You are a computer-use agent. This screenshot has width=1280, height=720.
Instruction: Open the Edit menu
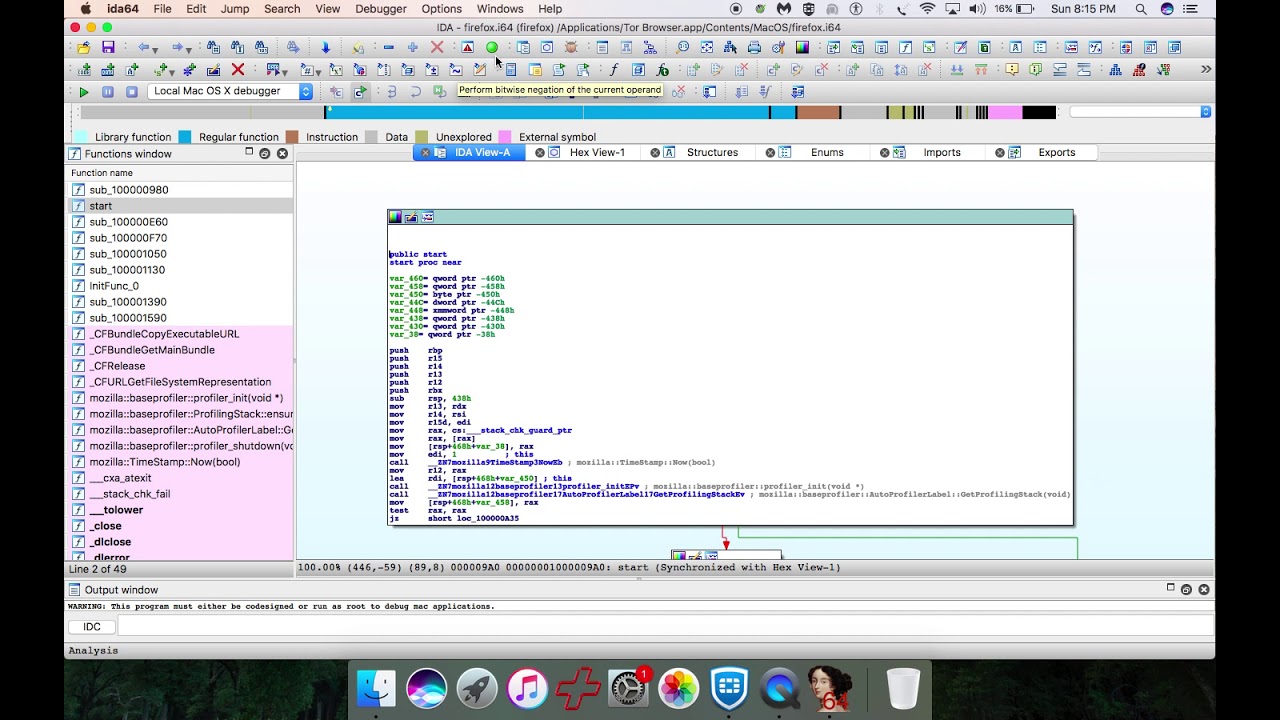point(196,9)
